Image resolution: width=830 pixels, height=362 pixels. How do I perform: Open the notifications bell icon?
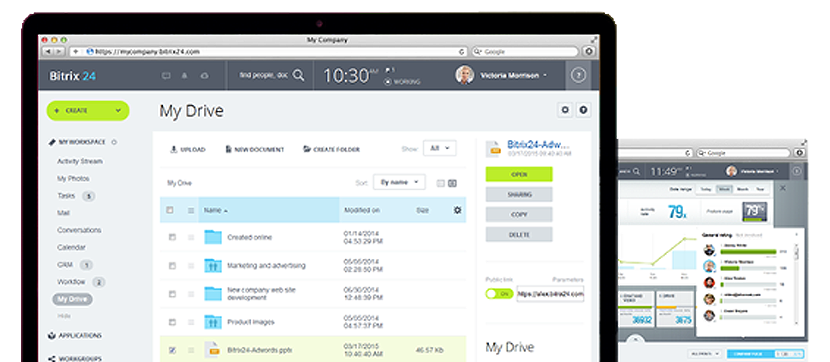click(x=185, y=76)
